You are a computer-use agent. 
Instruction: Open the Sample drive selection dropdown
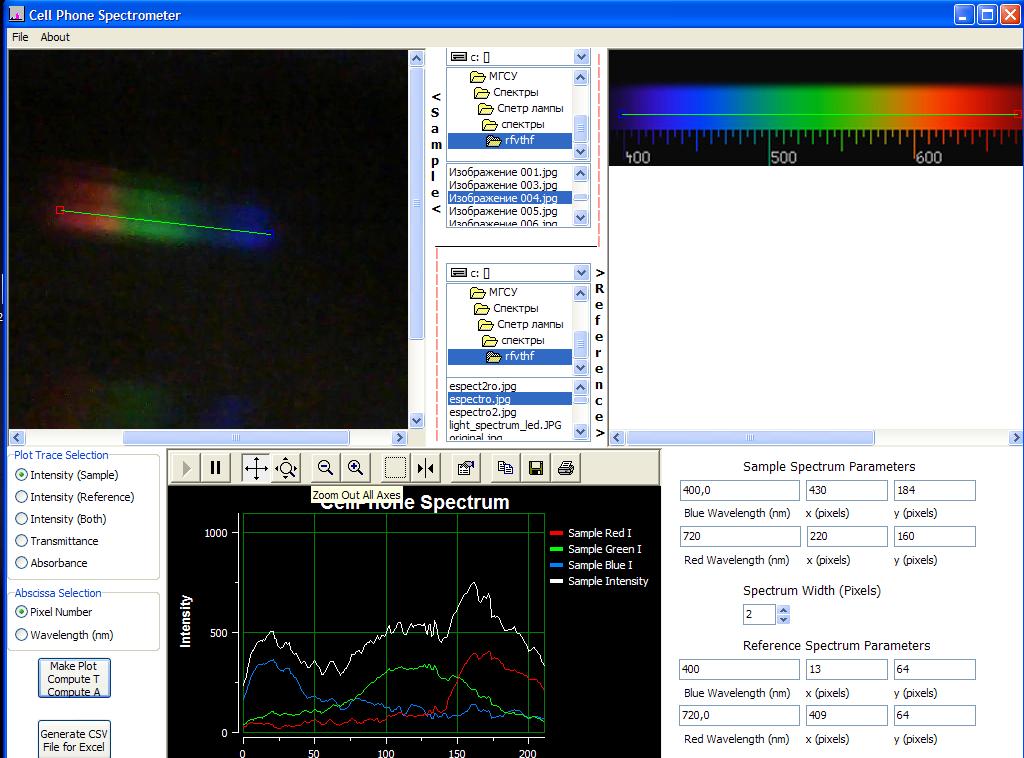[581, 57]
